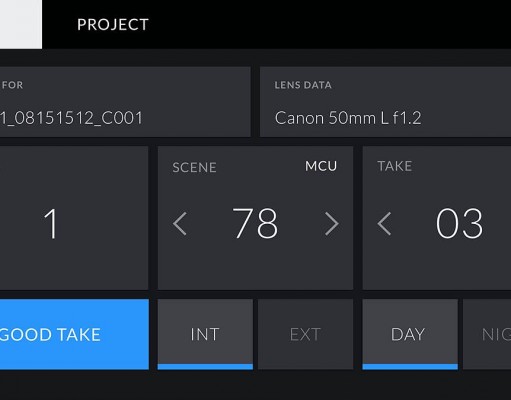The image size is (511, 400).
Task: Open the slate-for clip name C001 field
Action: 125,102
